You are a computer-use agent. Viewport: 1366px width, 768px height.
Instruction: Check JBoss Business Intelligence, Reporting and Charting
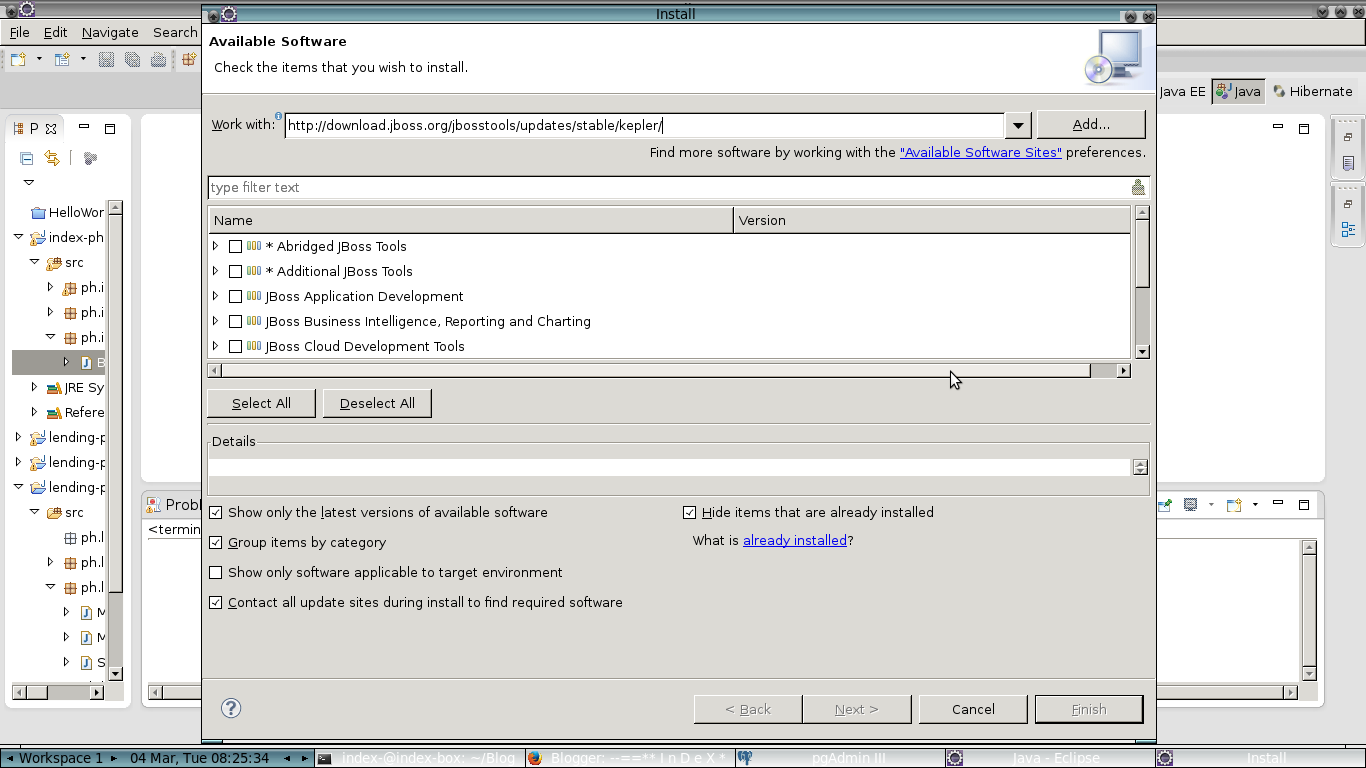click(x=235, y=321)
